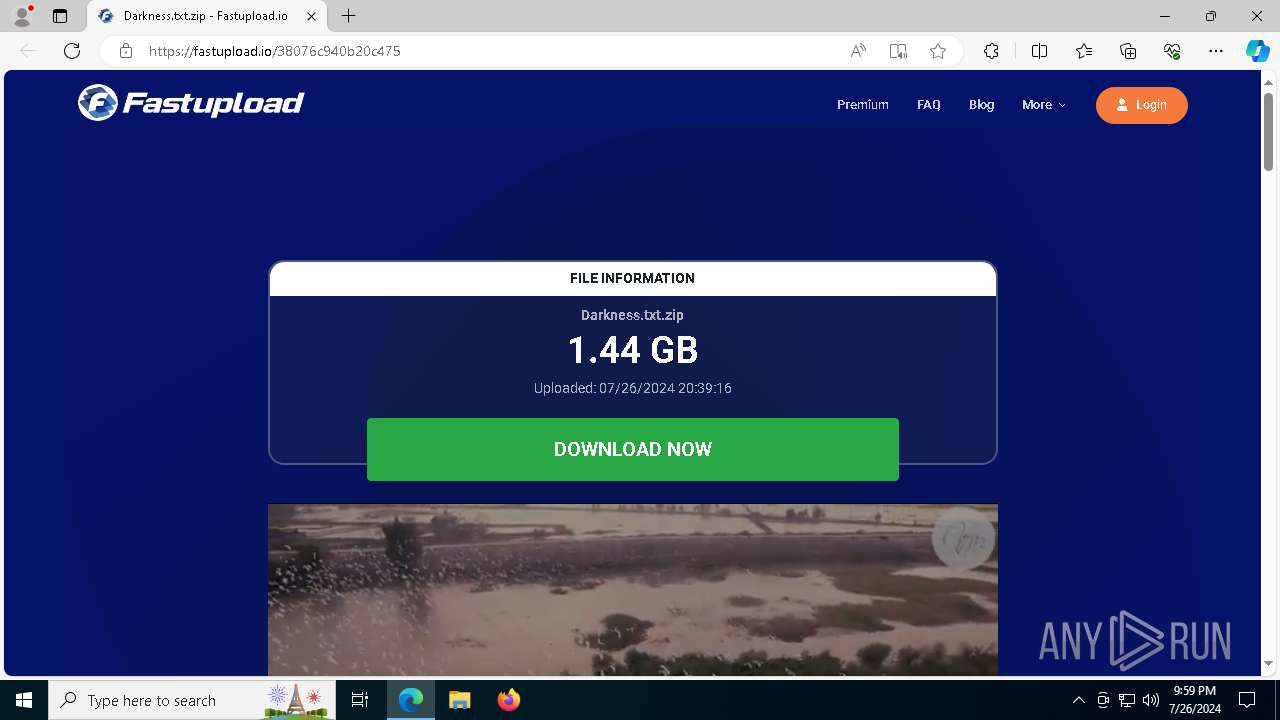Screen dimensions: 1280x720
Task: Open network status tray icon
Action: [1127, 700]
